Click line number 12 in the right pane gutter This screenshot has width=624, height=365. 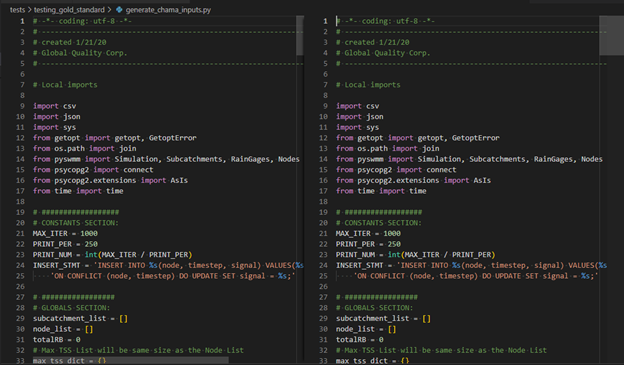click(323, 138)
